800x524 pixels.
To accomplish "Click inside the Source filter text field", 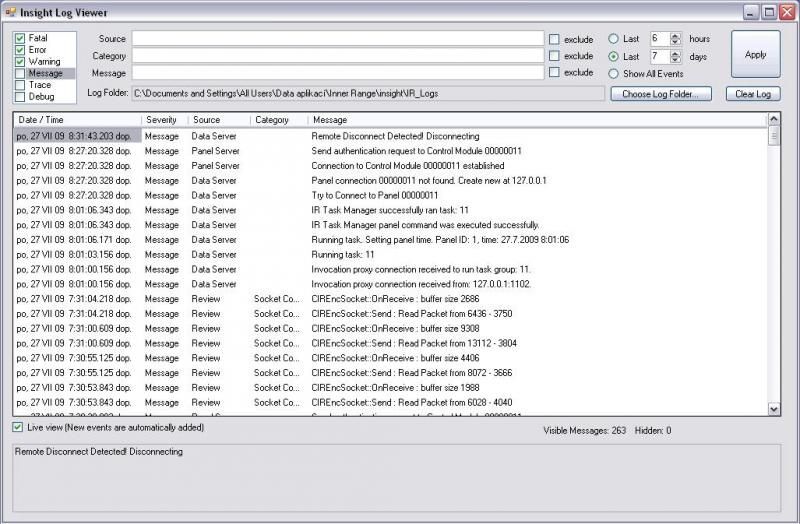I will click(337, 39).
